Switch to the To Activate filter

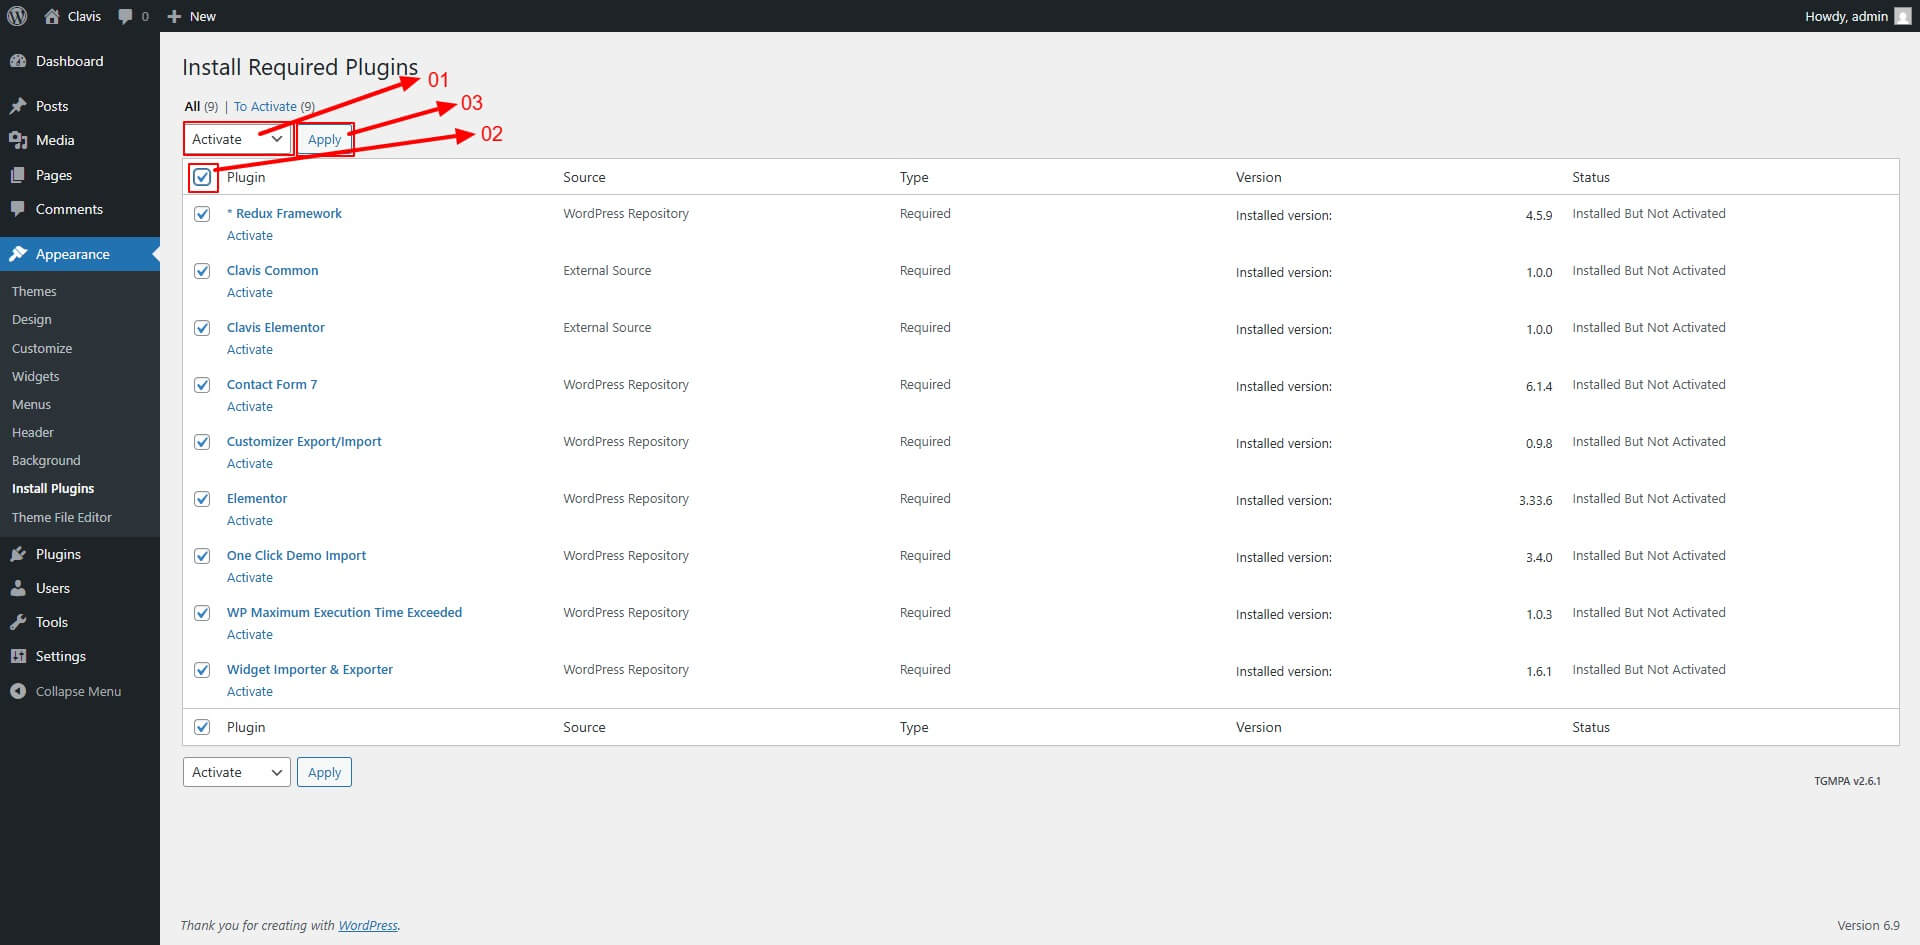point(265,107)
